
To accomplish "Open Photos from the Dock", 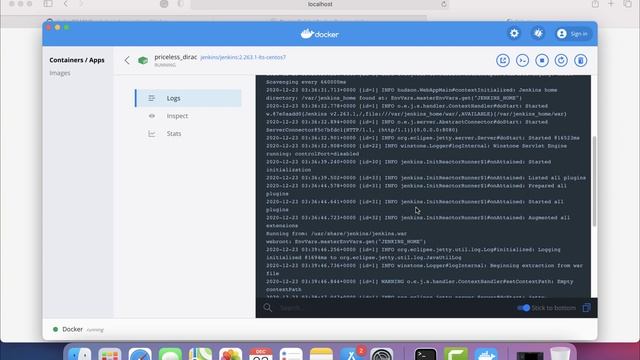I will pyautogui.click(x=231, y=354).
